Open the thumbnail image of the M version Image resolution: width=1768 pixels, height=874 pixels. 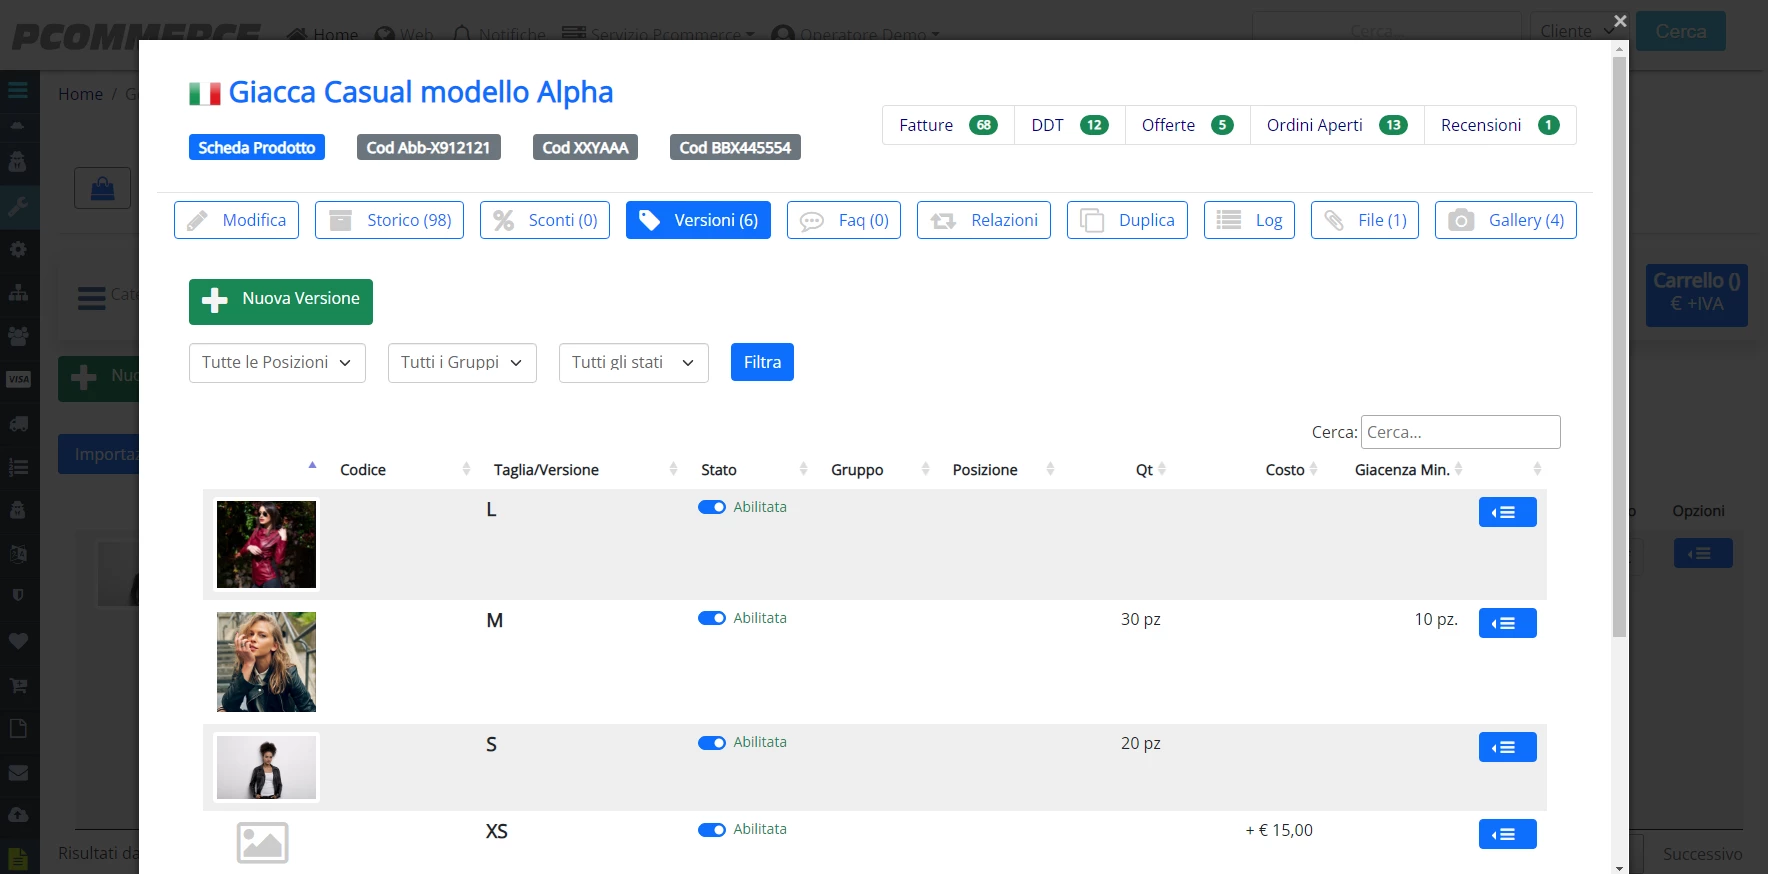[x=266, y=661]
